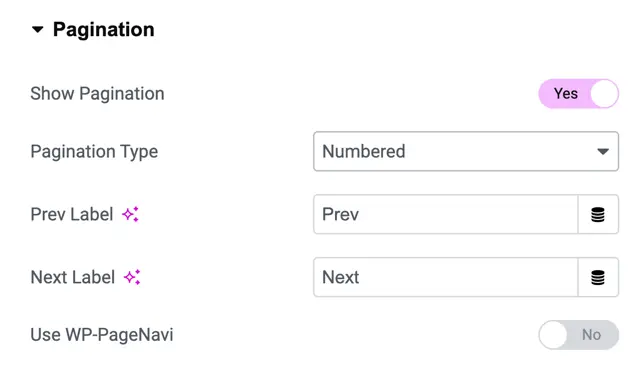Enable the Use WP-PageNavi switch
The image size is (638, 391).
pyautogui.click(x=578, y=335)
